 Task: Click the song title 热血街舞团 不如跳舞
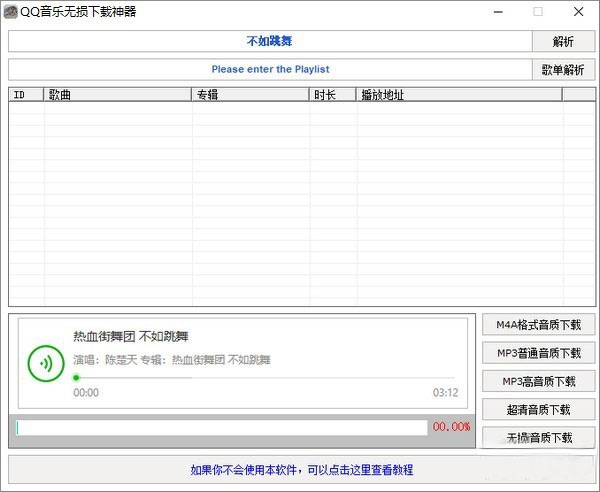pyautogui.click(x=131, y=337)
